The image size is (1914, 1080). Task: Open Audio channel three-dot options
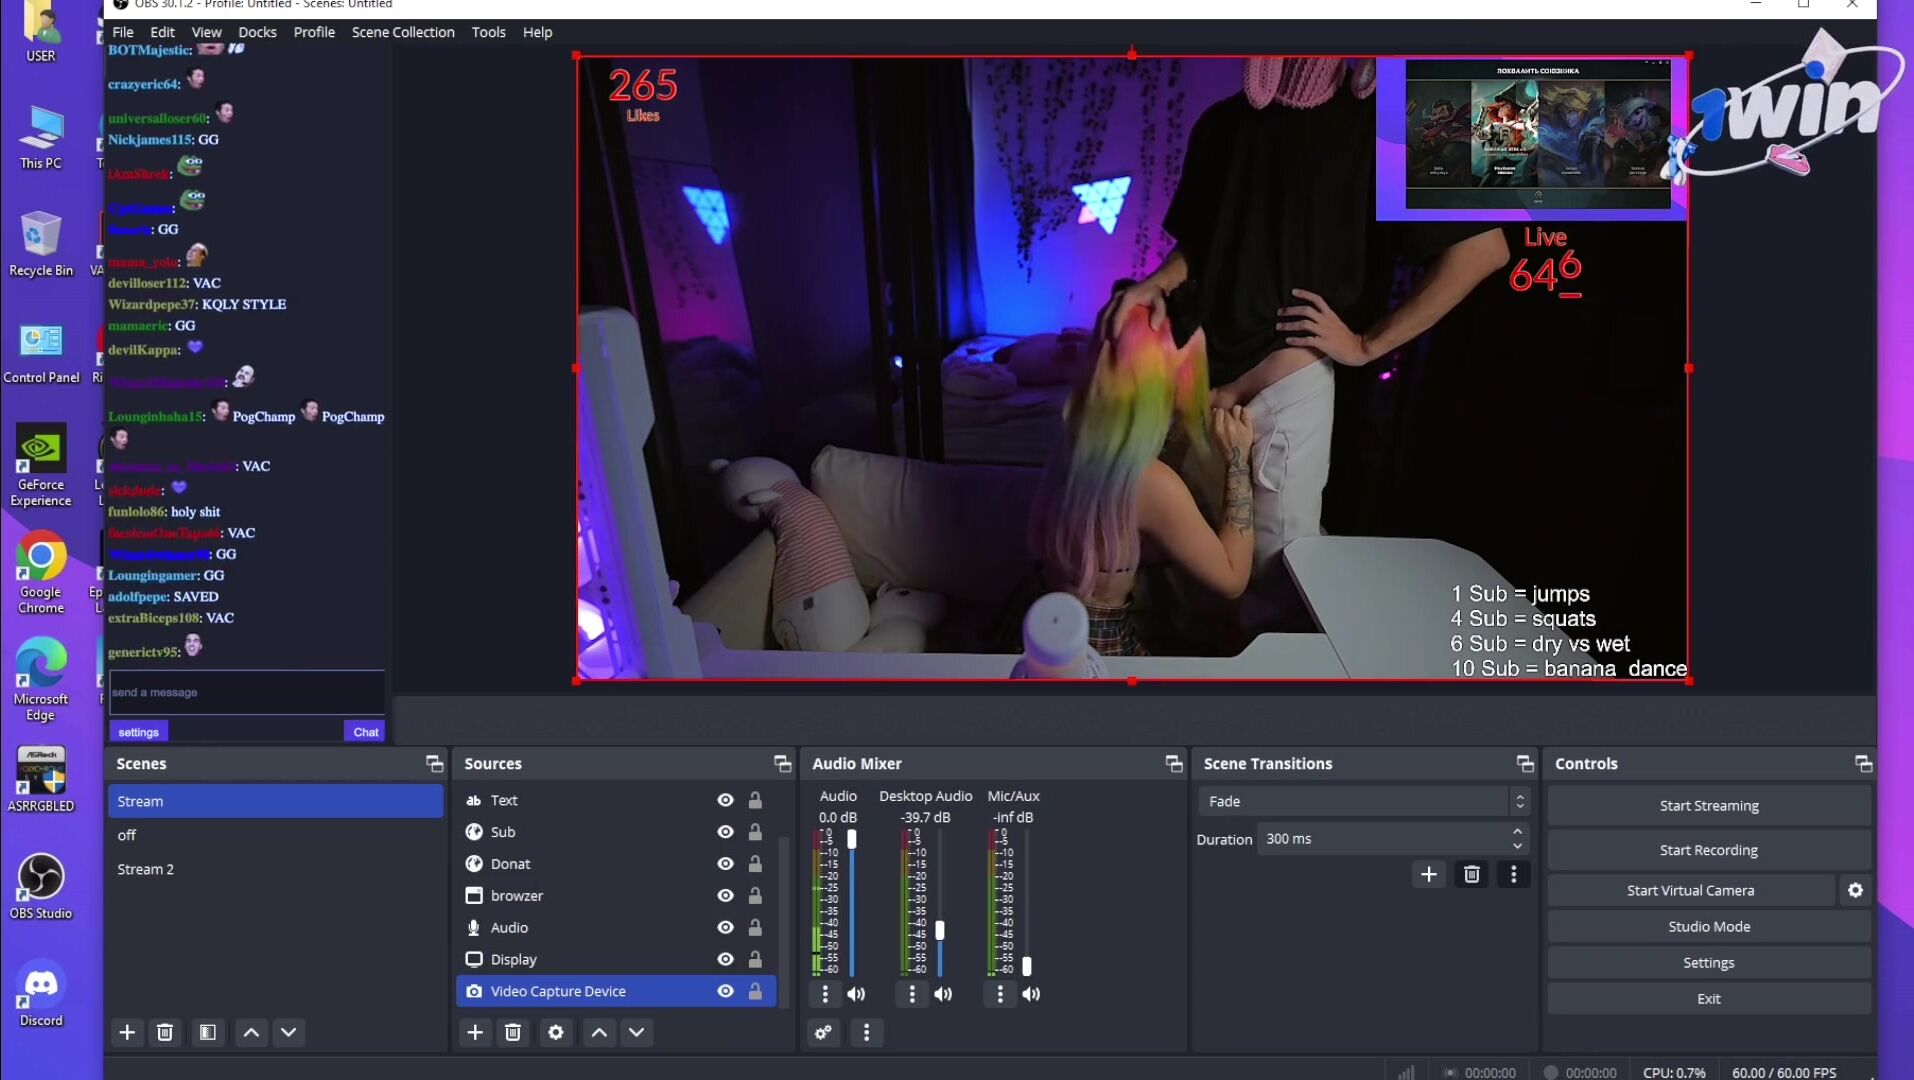[825, 994]
